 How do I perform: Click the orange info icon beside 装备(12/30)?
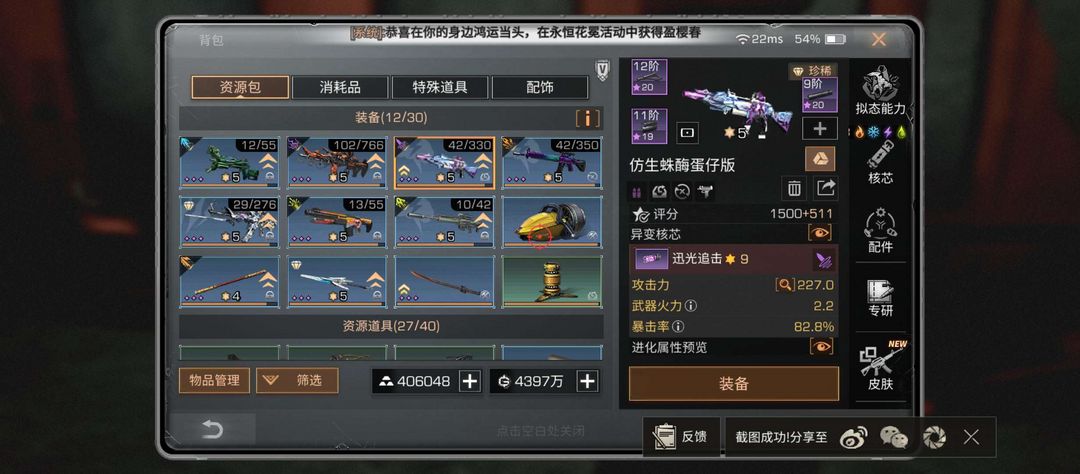[587, 118]
